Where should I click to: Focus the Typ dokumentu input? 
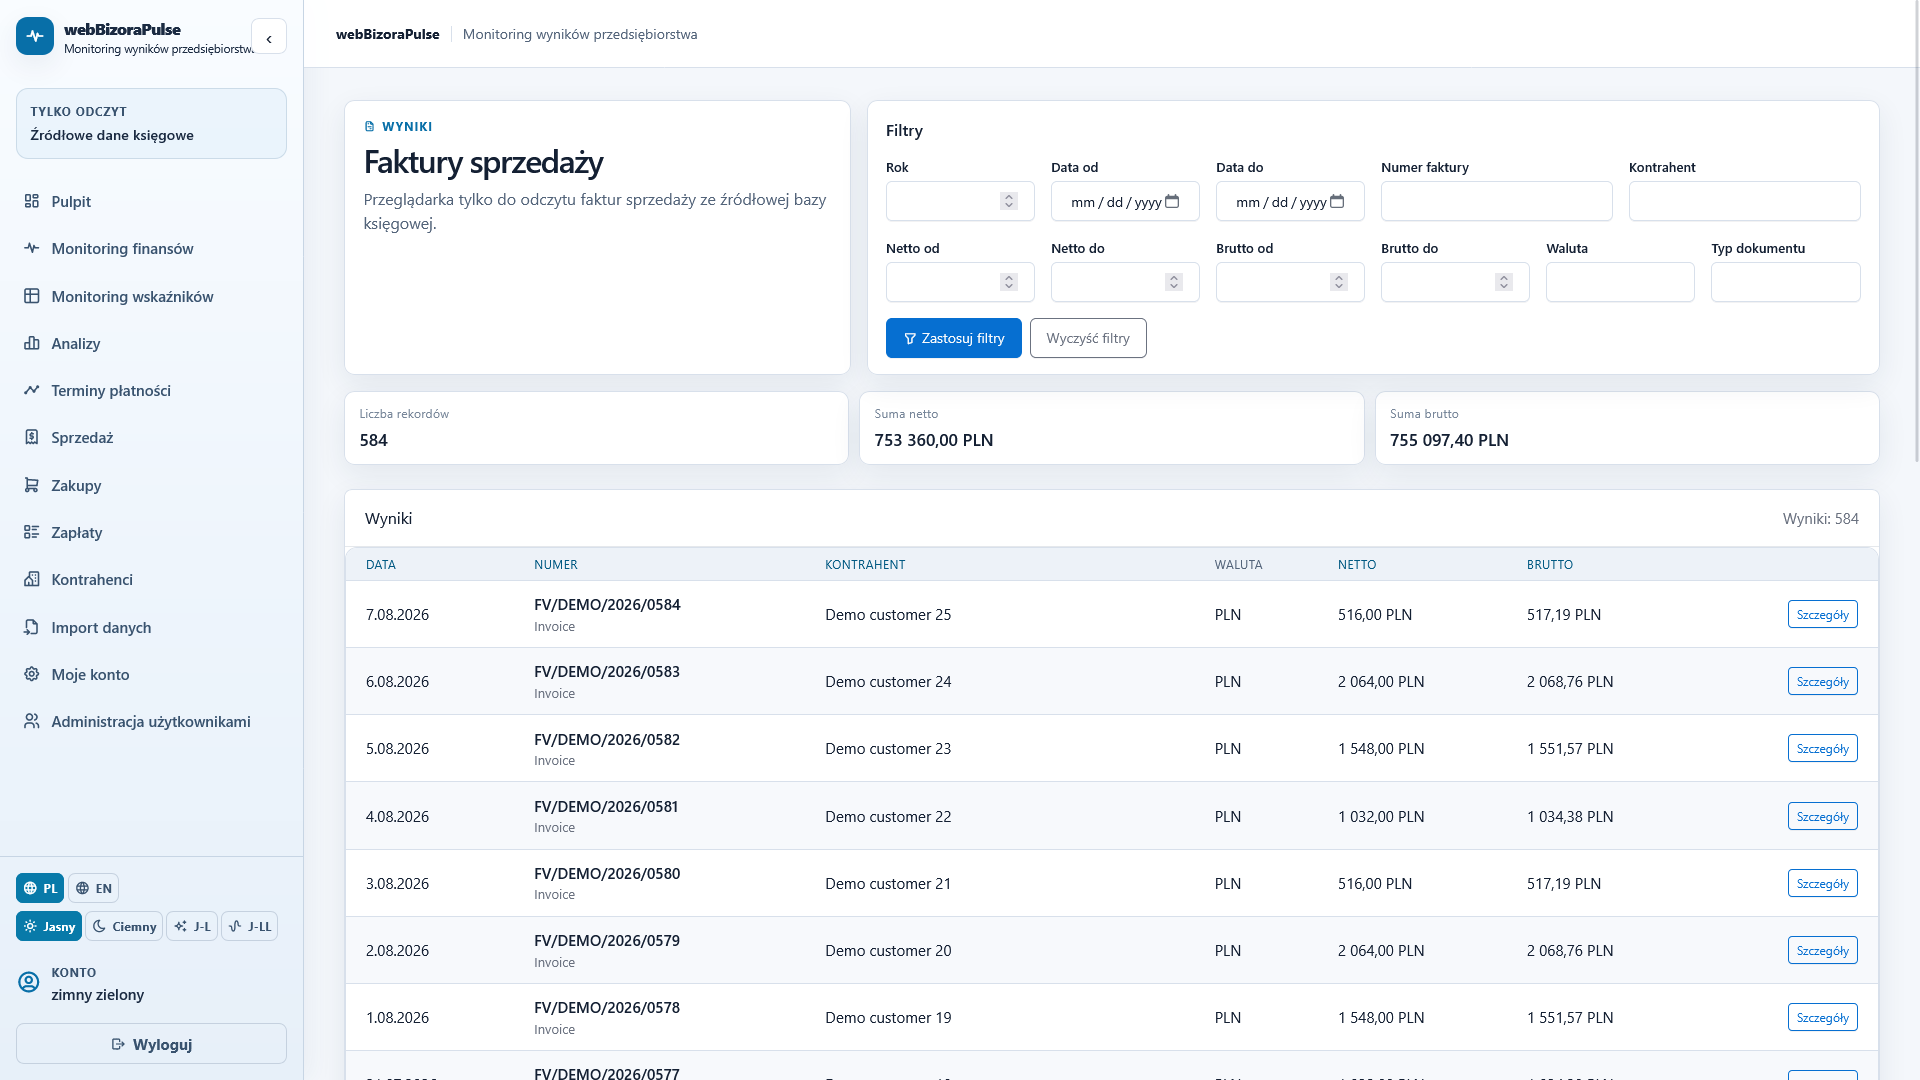tap(1785, 282)
